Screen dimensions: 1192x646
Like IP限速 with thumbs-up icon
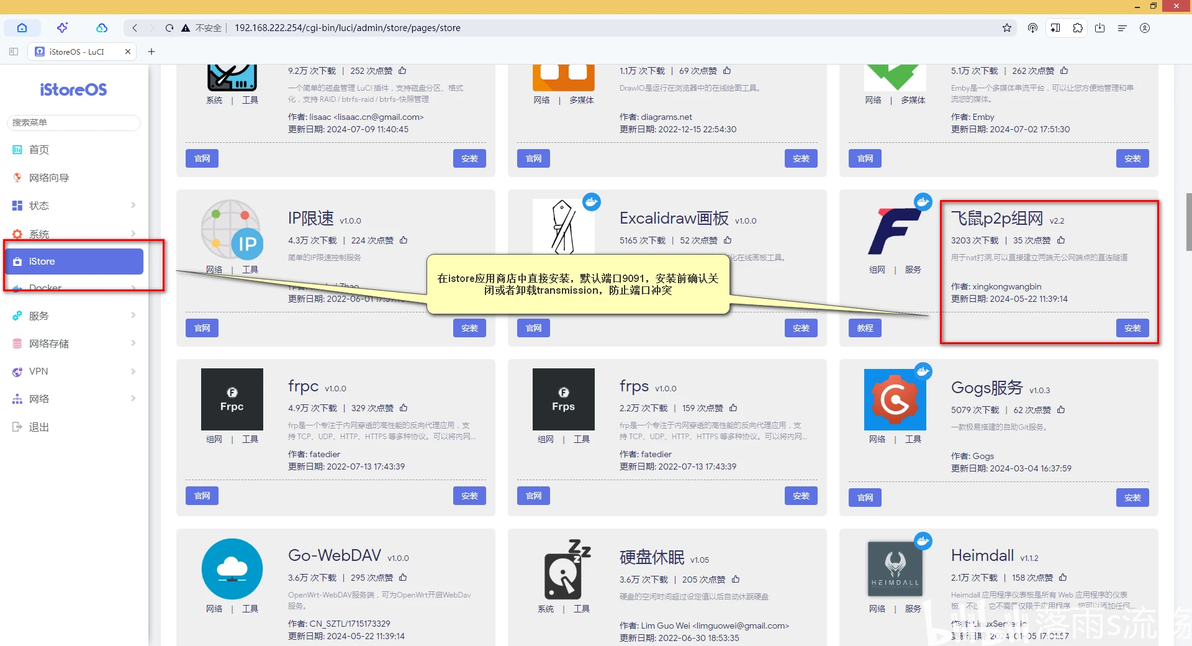coord(404,240)
